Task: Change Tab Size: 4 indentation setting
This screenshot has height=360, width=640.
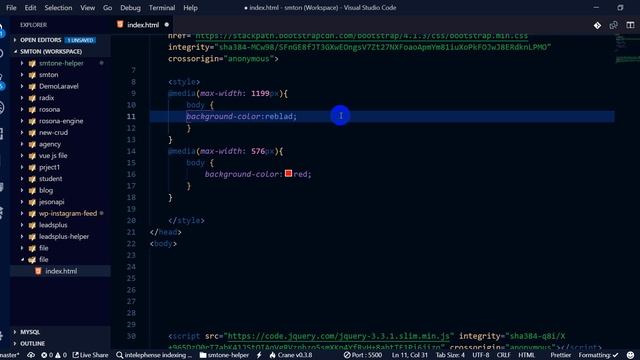Action: tap(450, 355)
